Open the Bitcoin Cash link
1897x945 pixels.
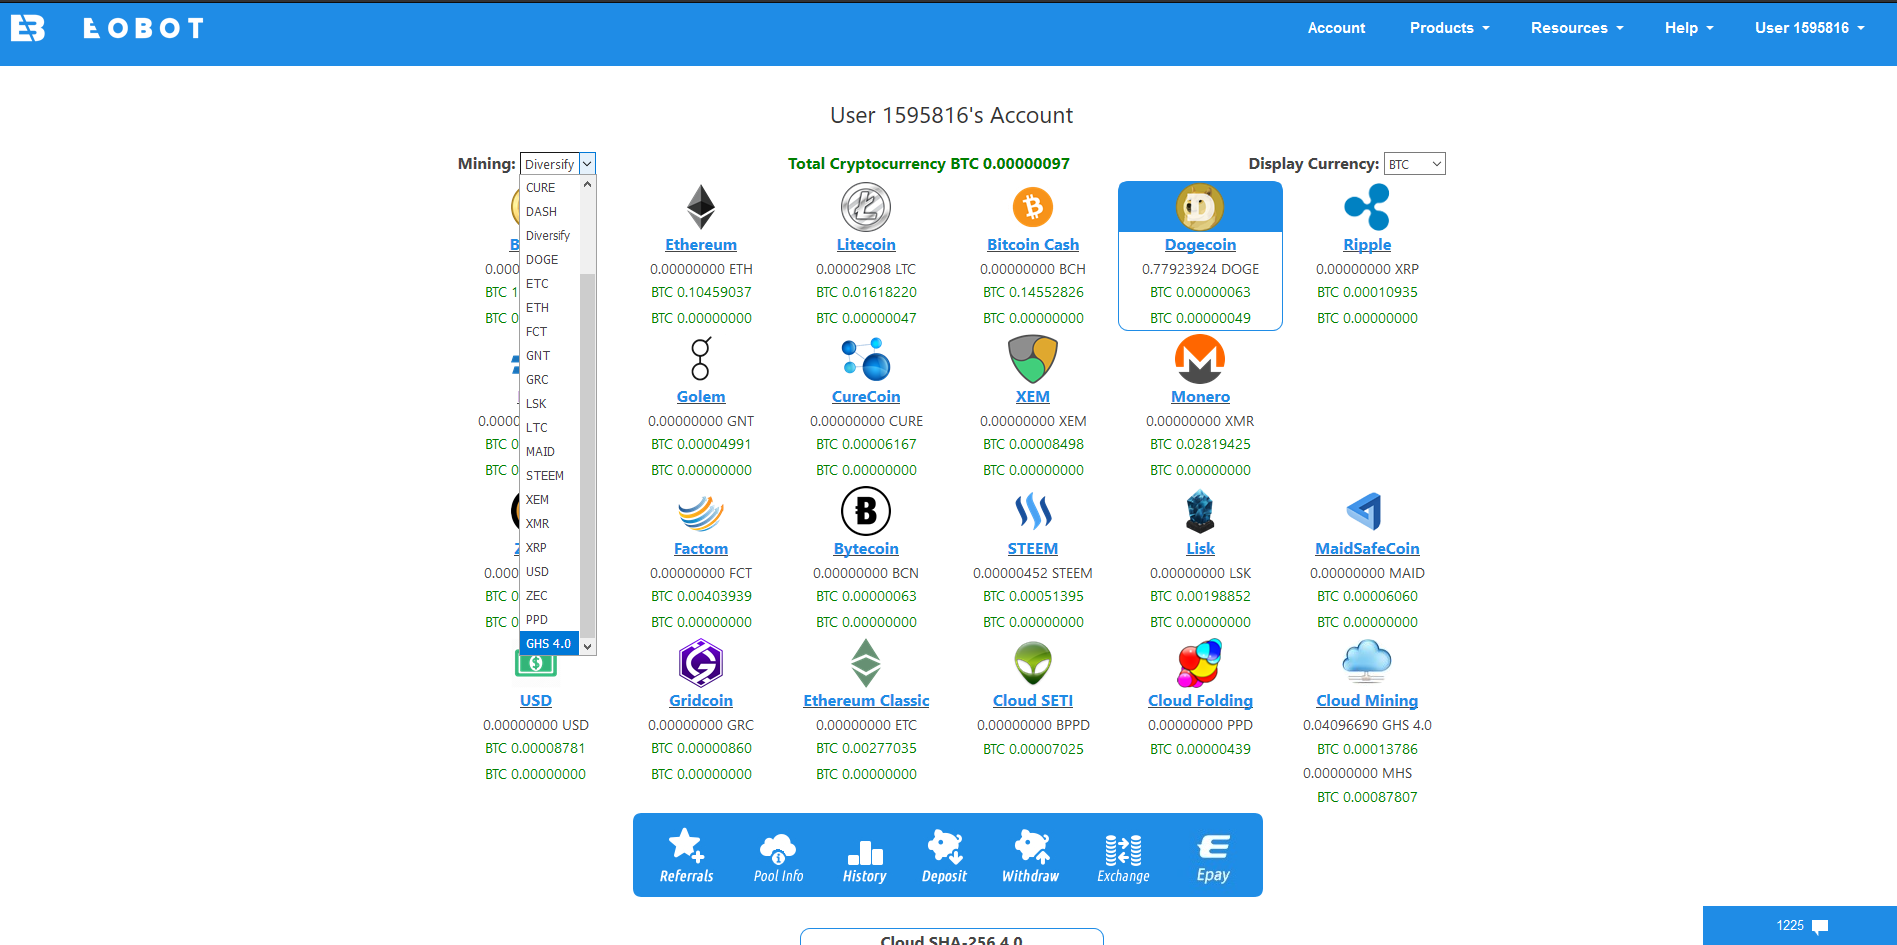[x=1033, y=245]
